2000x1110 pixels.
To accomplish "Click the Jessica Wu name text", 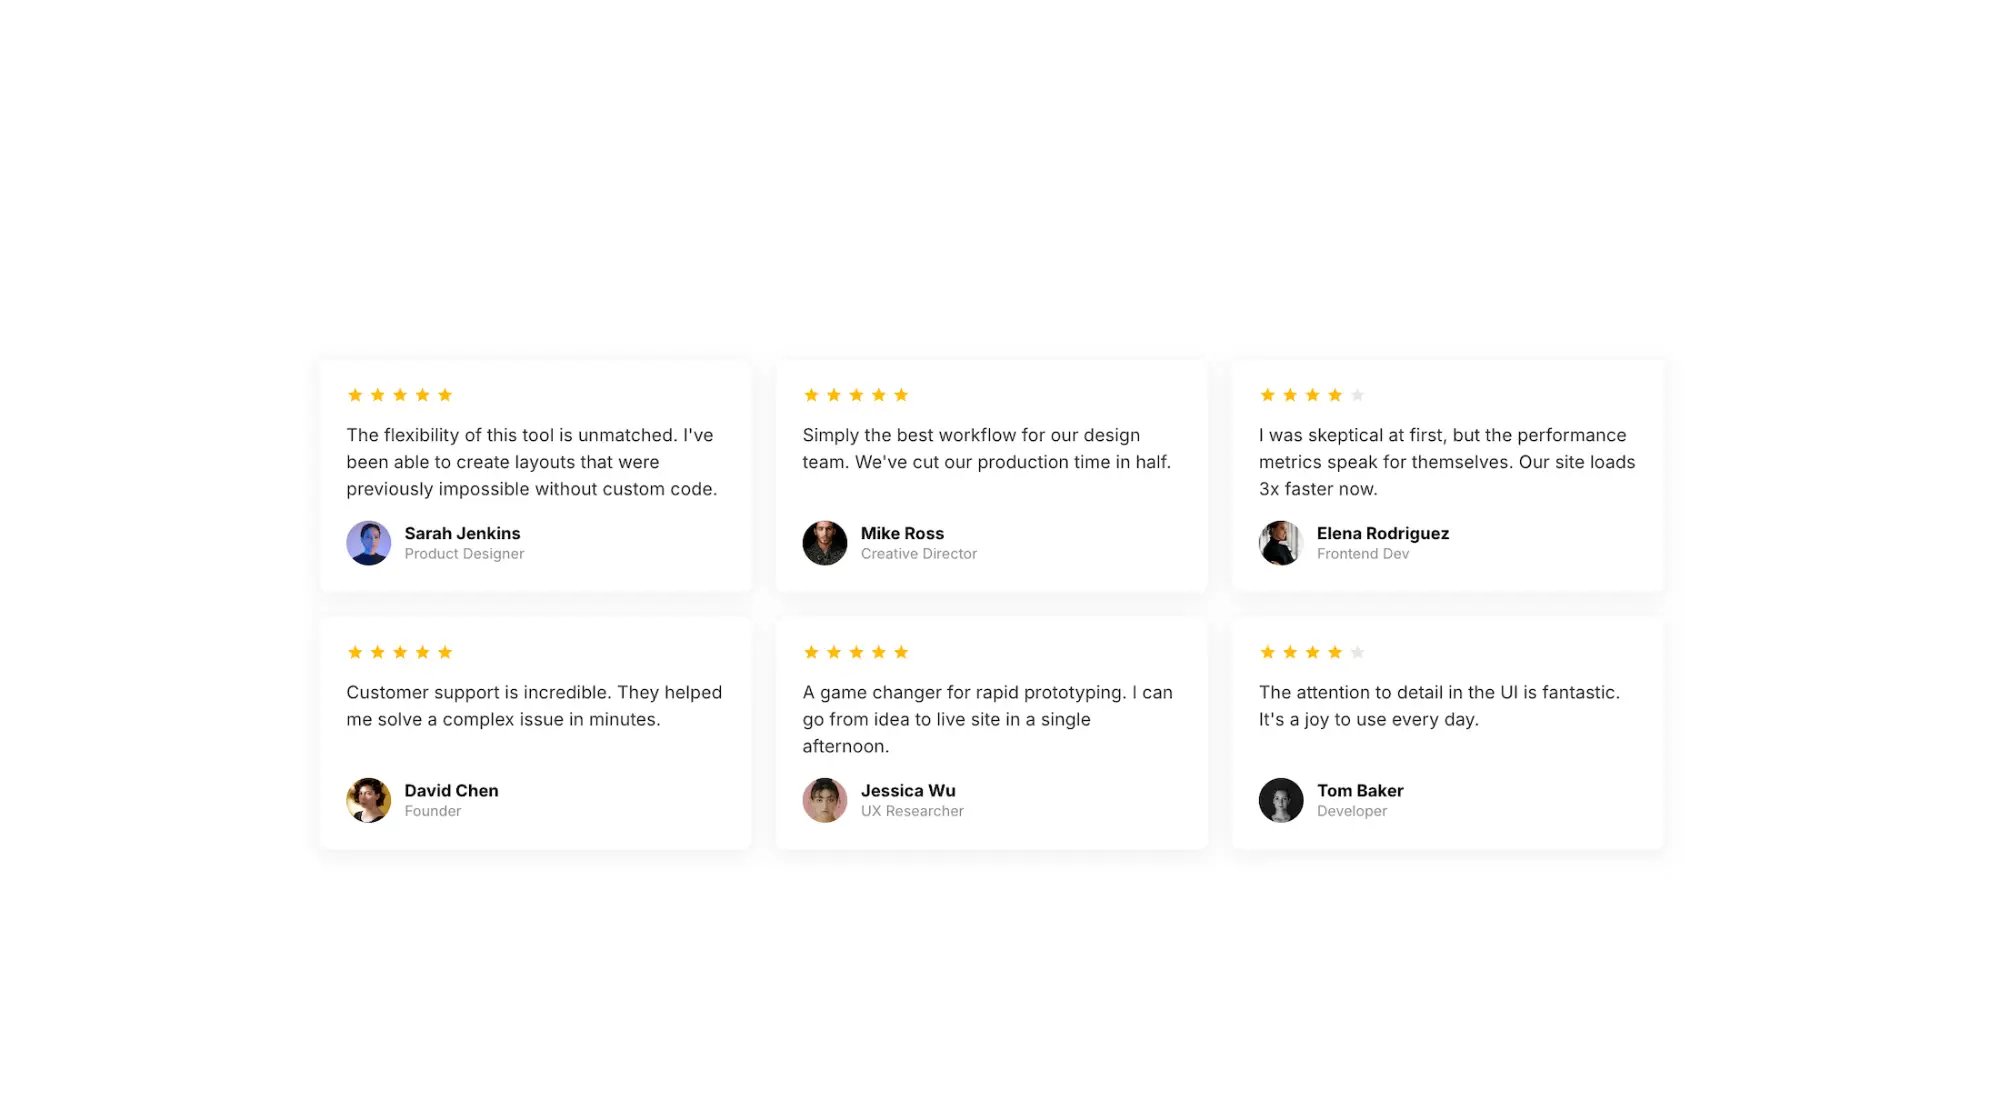I will point(908,790).
